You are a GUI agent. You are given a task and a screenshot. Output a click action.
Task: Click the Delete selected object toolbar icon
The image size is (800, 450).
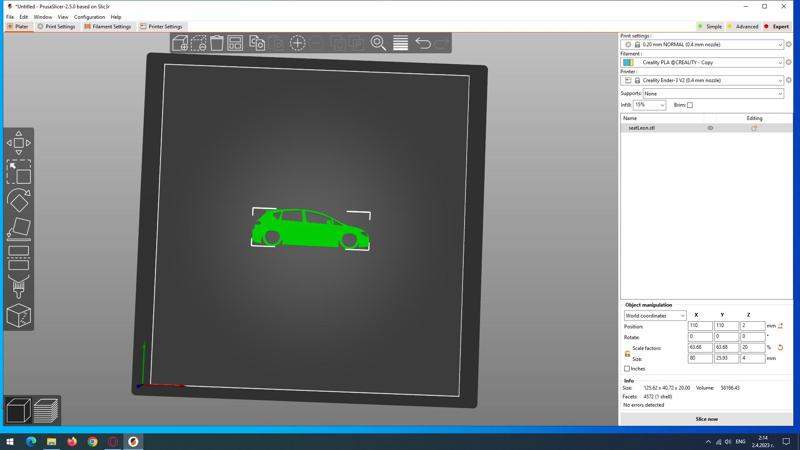tap(198, 43)
